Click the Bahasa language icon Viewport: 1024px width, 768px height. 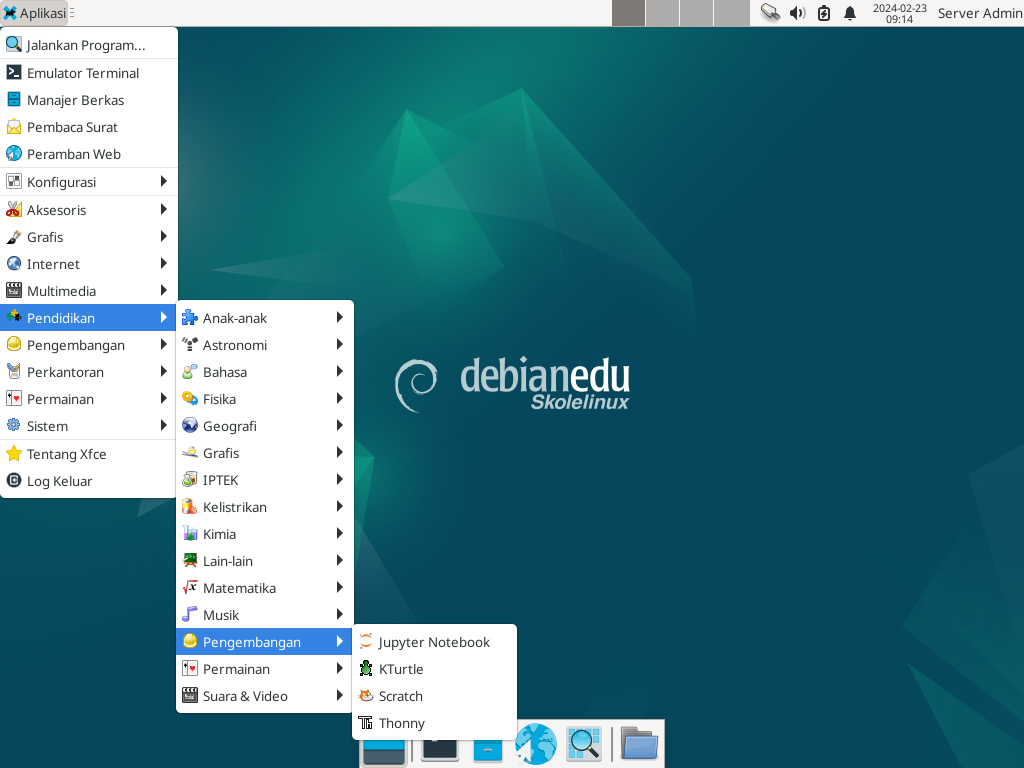(190, 372)
